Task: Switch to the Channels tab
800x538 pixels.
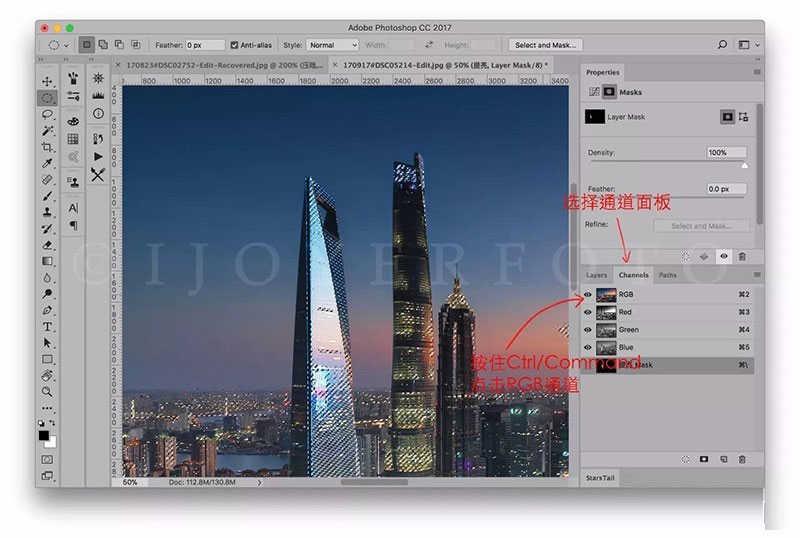Action: [x=633, y=275]
